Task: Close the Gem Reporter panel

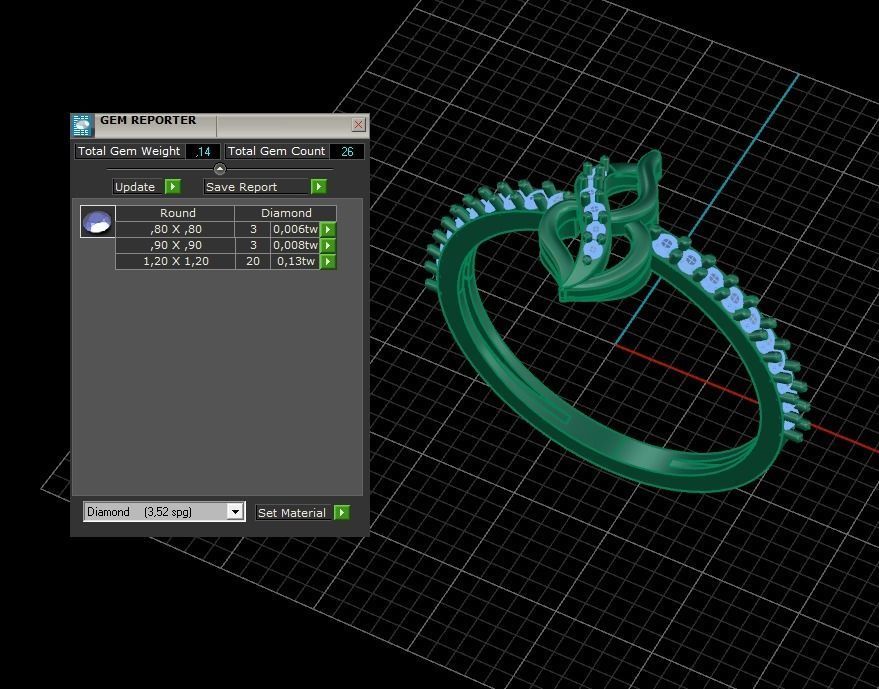Action: pyautogui.click(x=358, y=124)
